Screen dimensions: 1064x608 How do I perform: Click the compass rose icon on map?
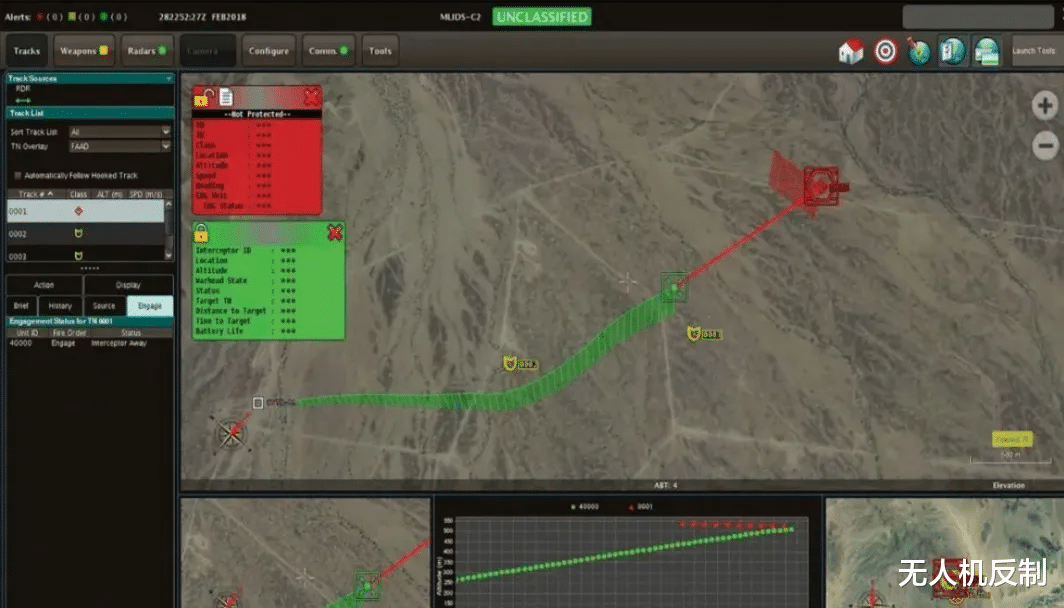(231, 434)
